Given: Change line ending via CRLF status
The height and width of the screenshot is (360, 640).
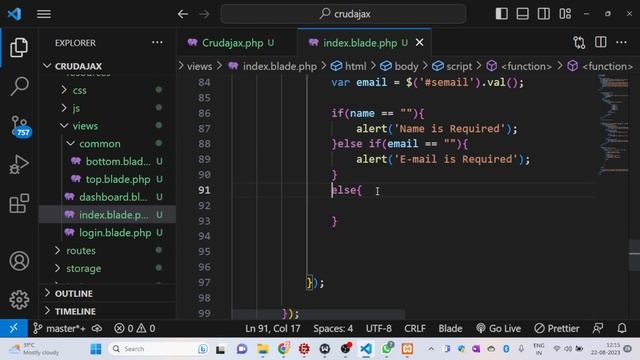Looking at the screenshot, I should [x=415, y=329].
